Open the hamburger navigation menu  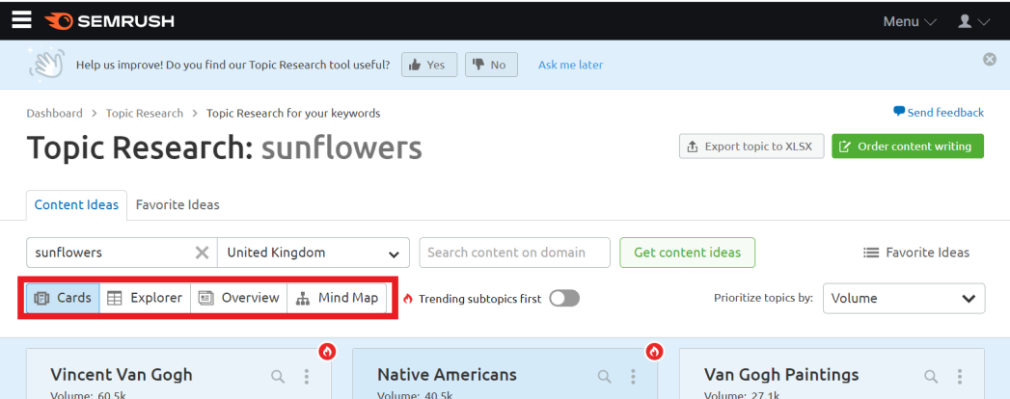[x=21, y=21]
